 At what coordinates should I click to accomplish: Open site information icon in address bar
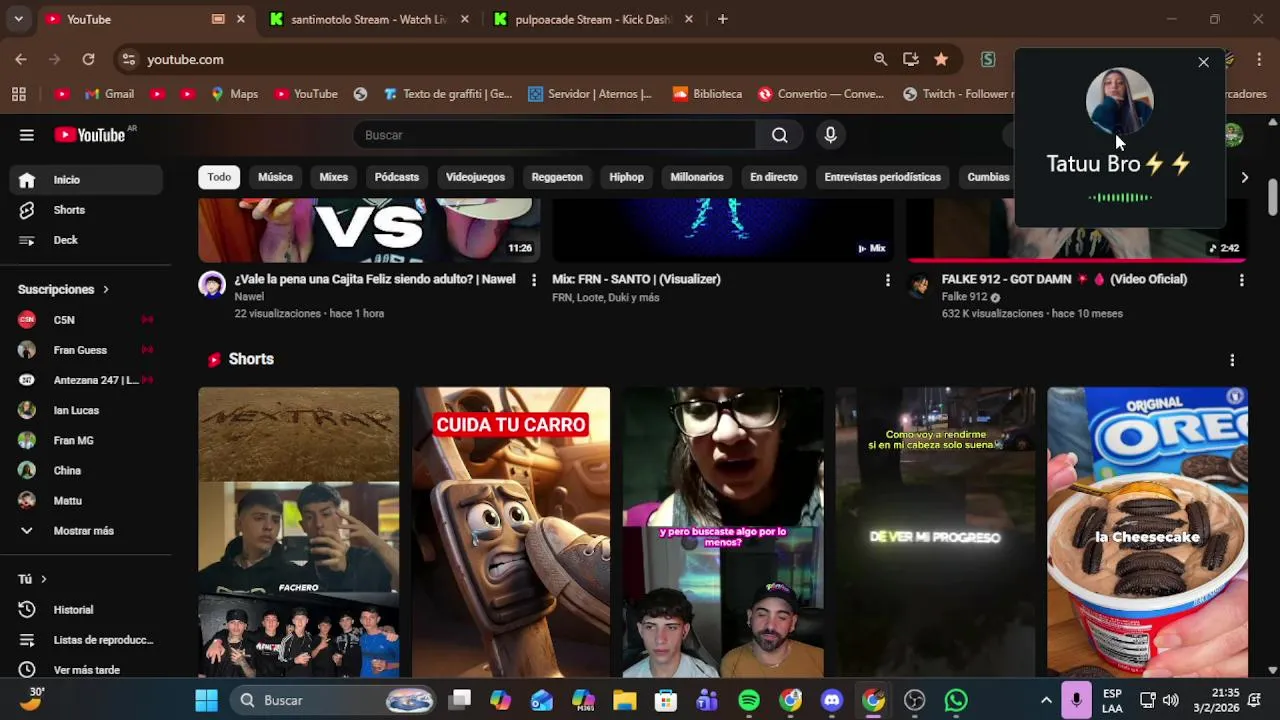point(128,59)
